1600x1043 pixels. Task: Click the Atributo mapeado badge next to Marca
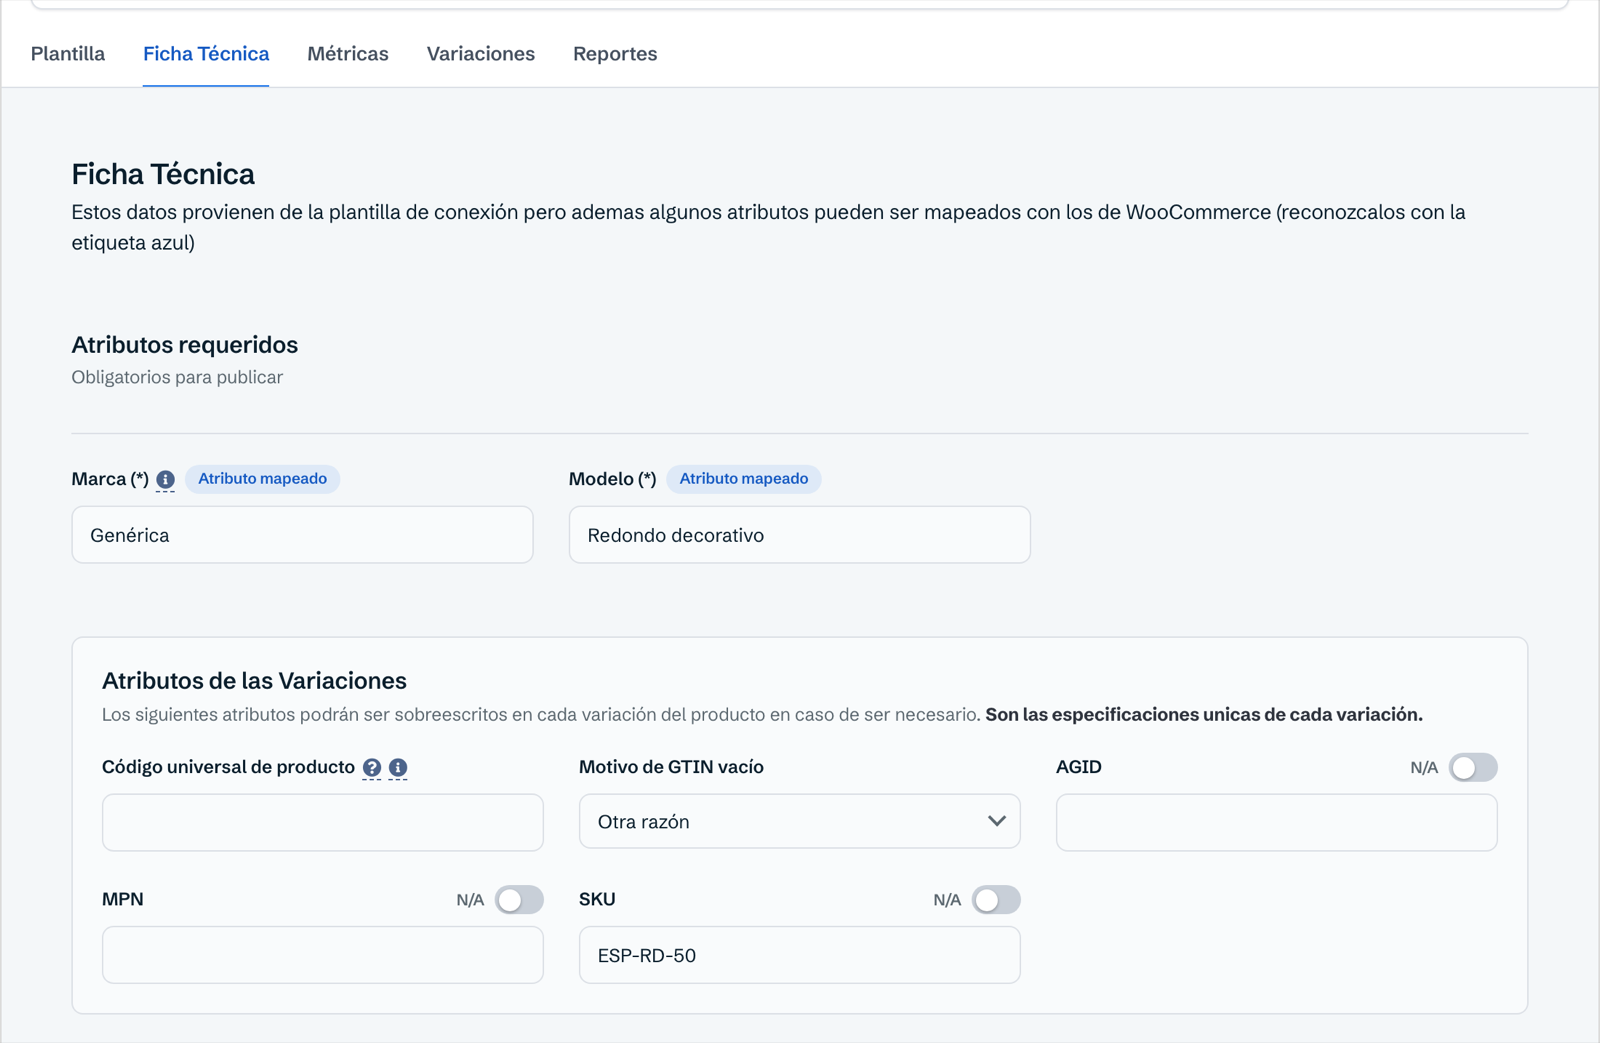(263, 479)
